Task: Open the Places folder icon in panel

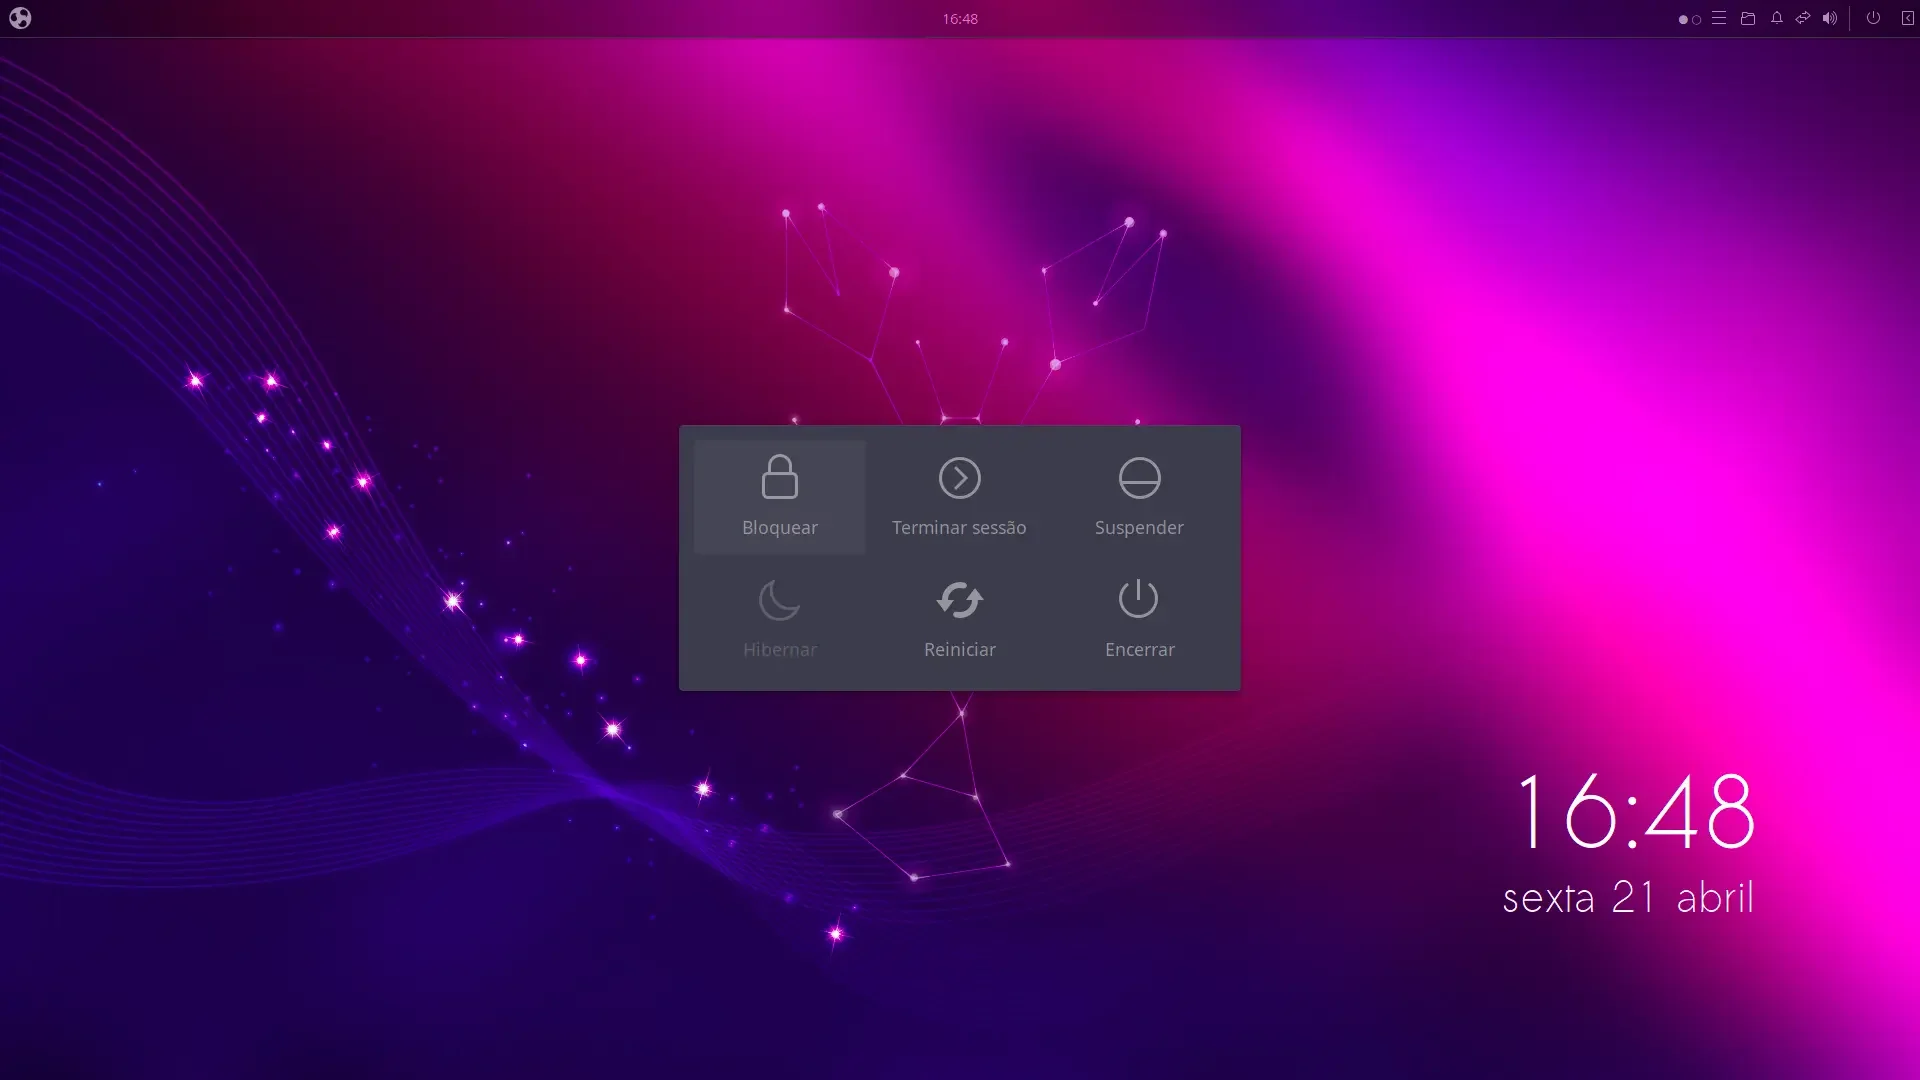Action: (x=1747, y=18)
